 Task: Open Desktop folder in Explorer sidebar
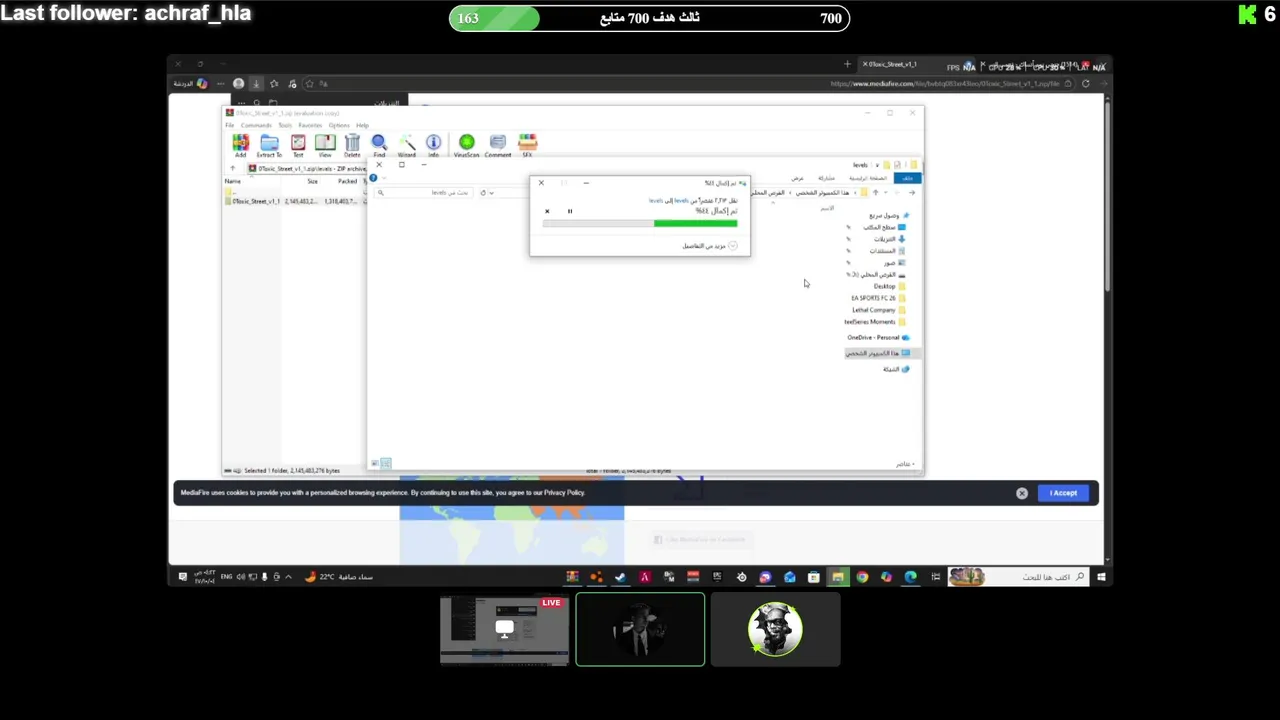pos(889,286)
